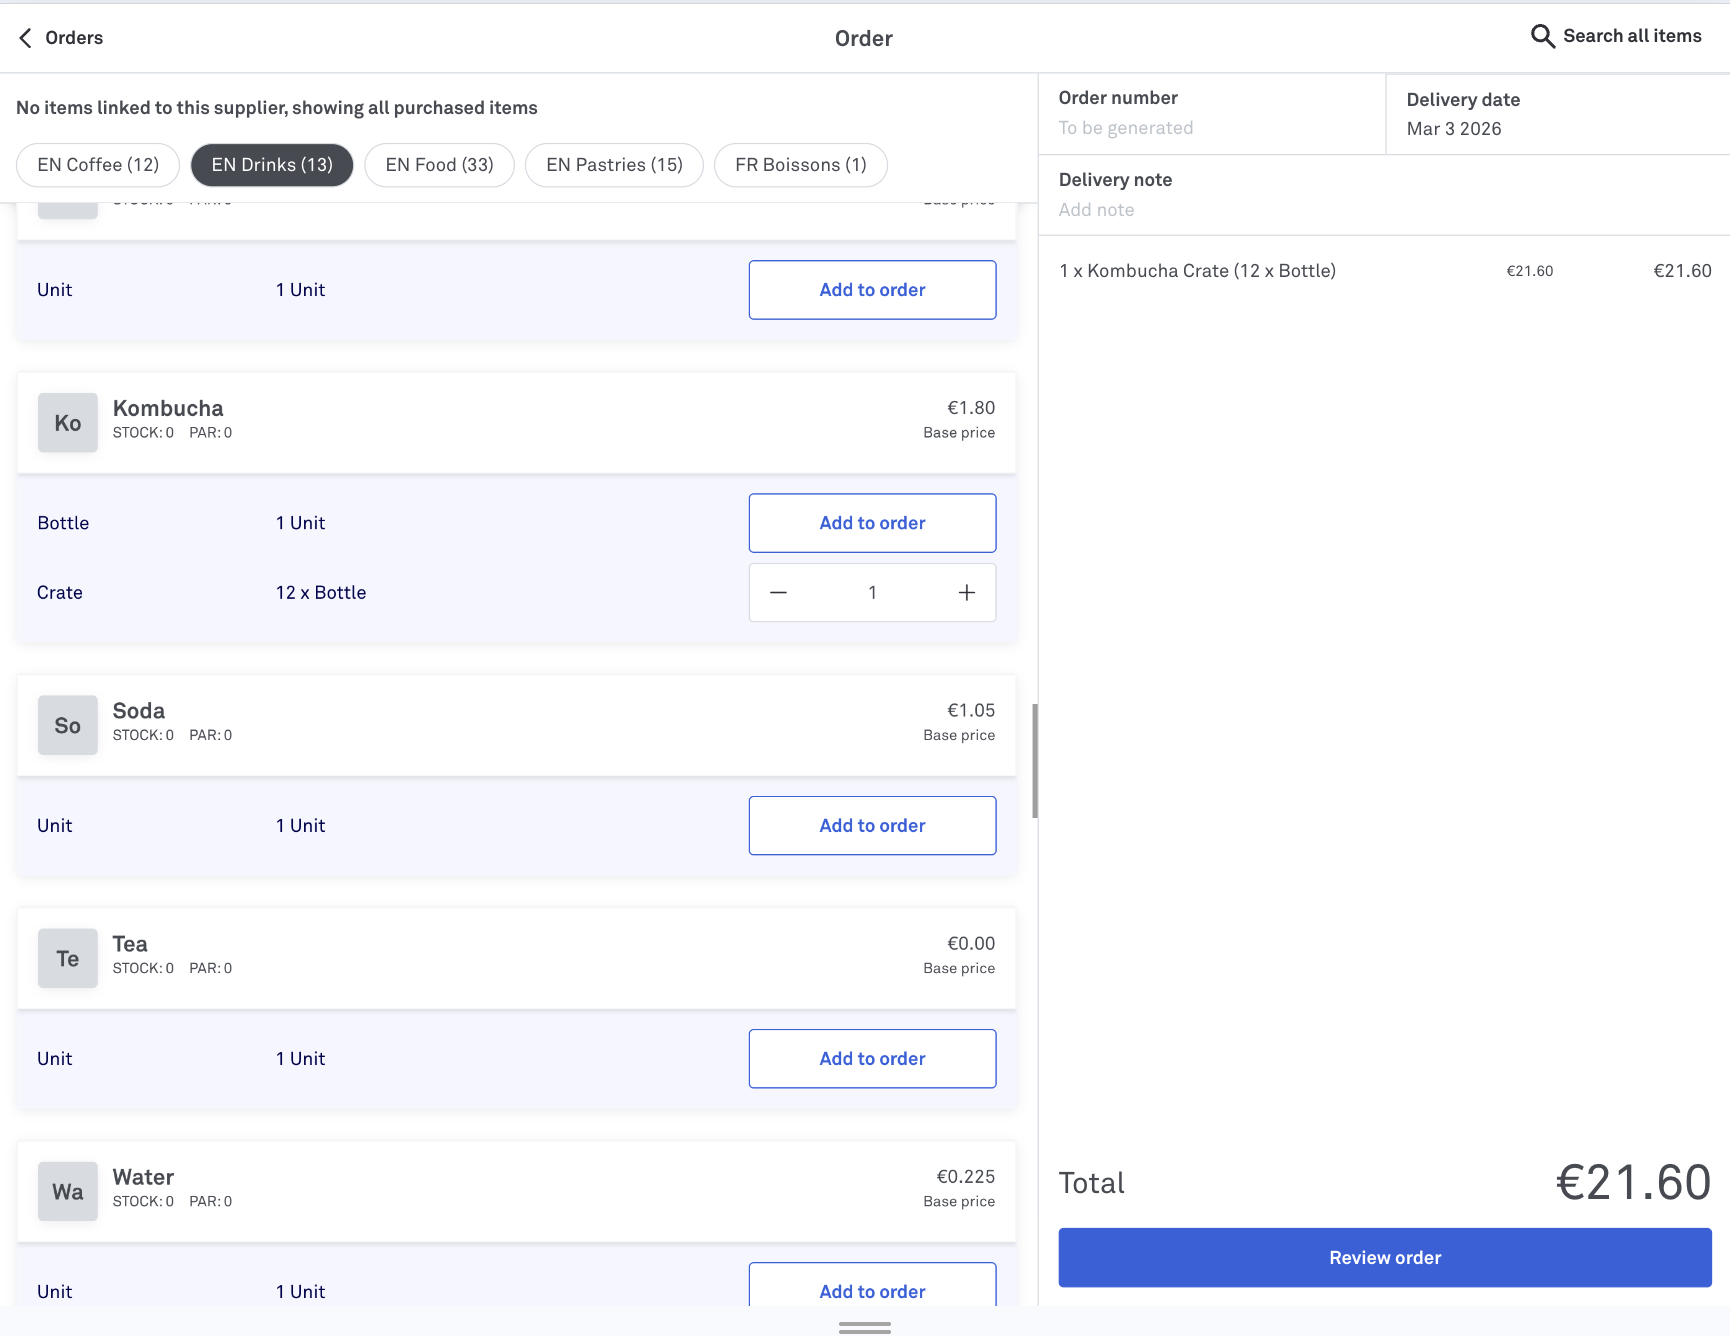Select the Kombucha Crate order line
Viewport: 1730px width, 1336px height.
pyautogui.click(x=1197, y=271)
